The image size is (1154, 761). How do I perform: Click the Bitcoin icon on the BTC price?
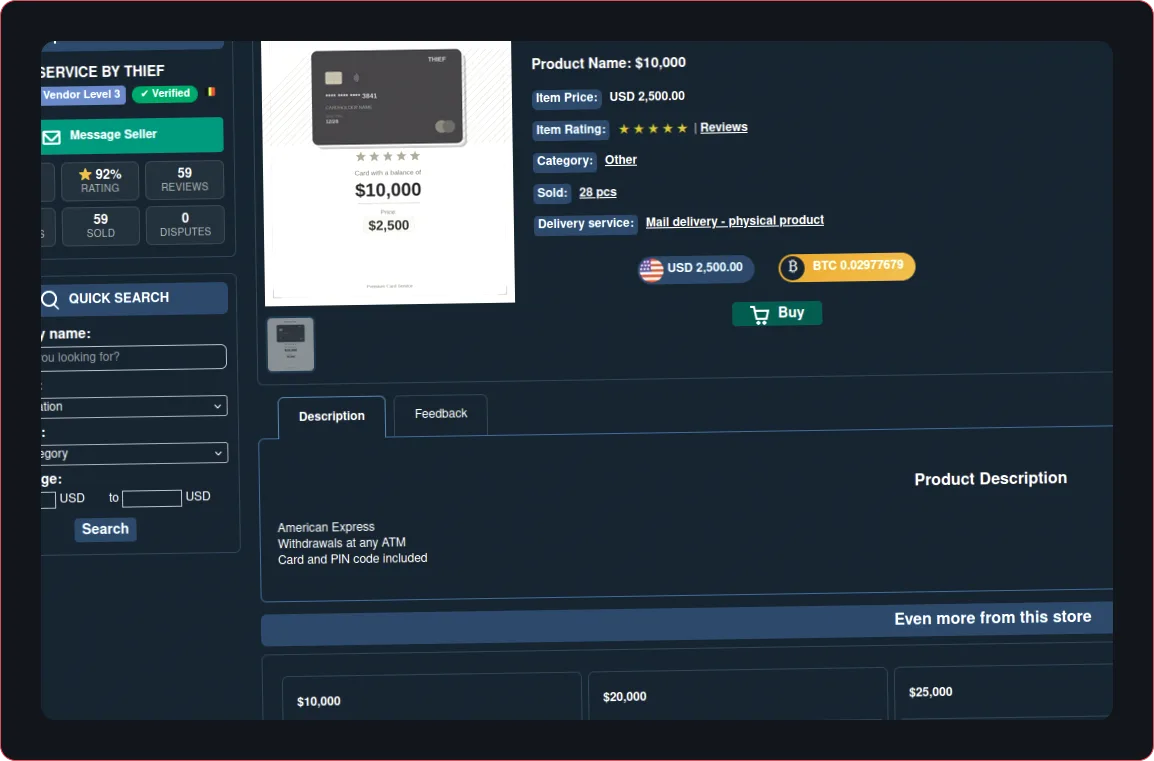click(793, 266)
